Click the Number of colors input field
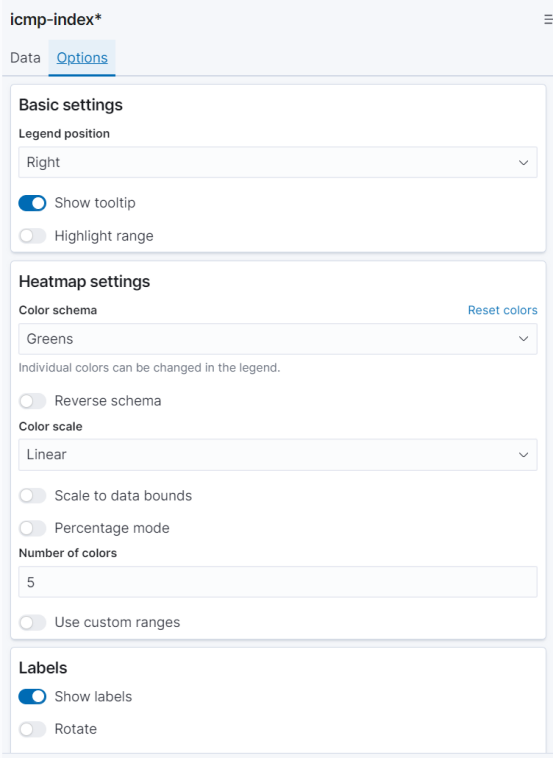 [x=277, y=582]
